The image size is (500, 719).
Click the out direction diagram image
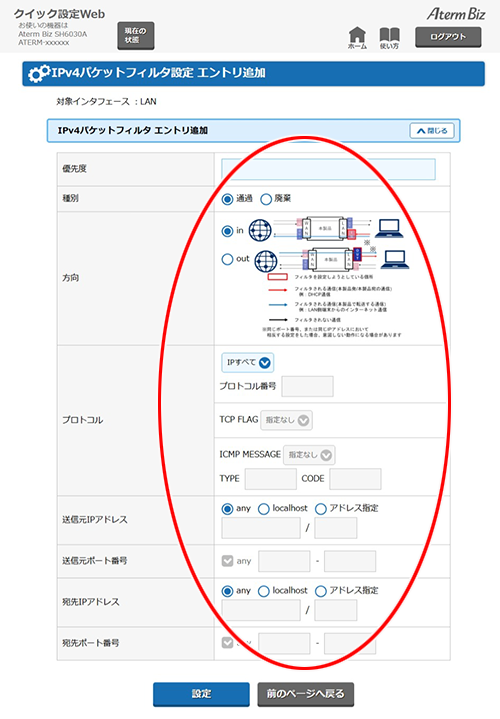[x=332, y=259]
